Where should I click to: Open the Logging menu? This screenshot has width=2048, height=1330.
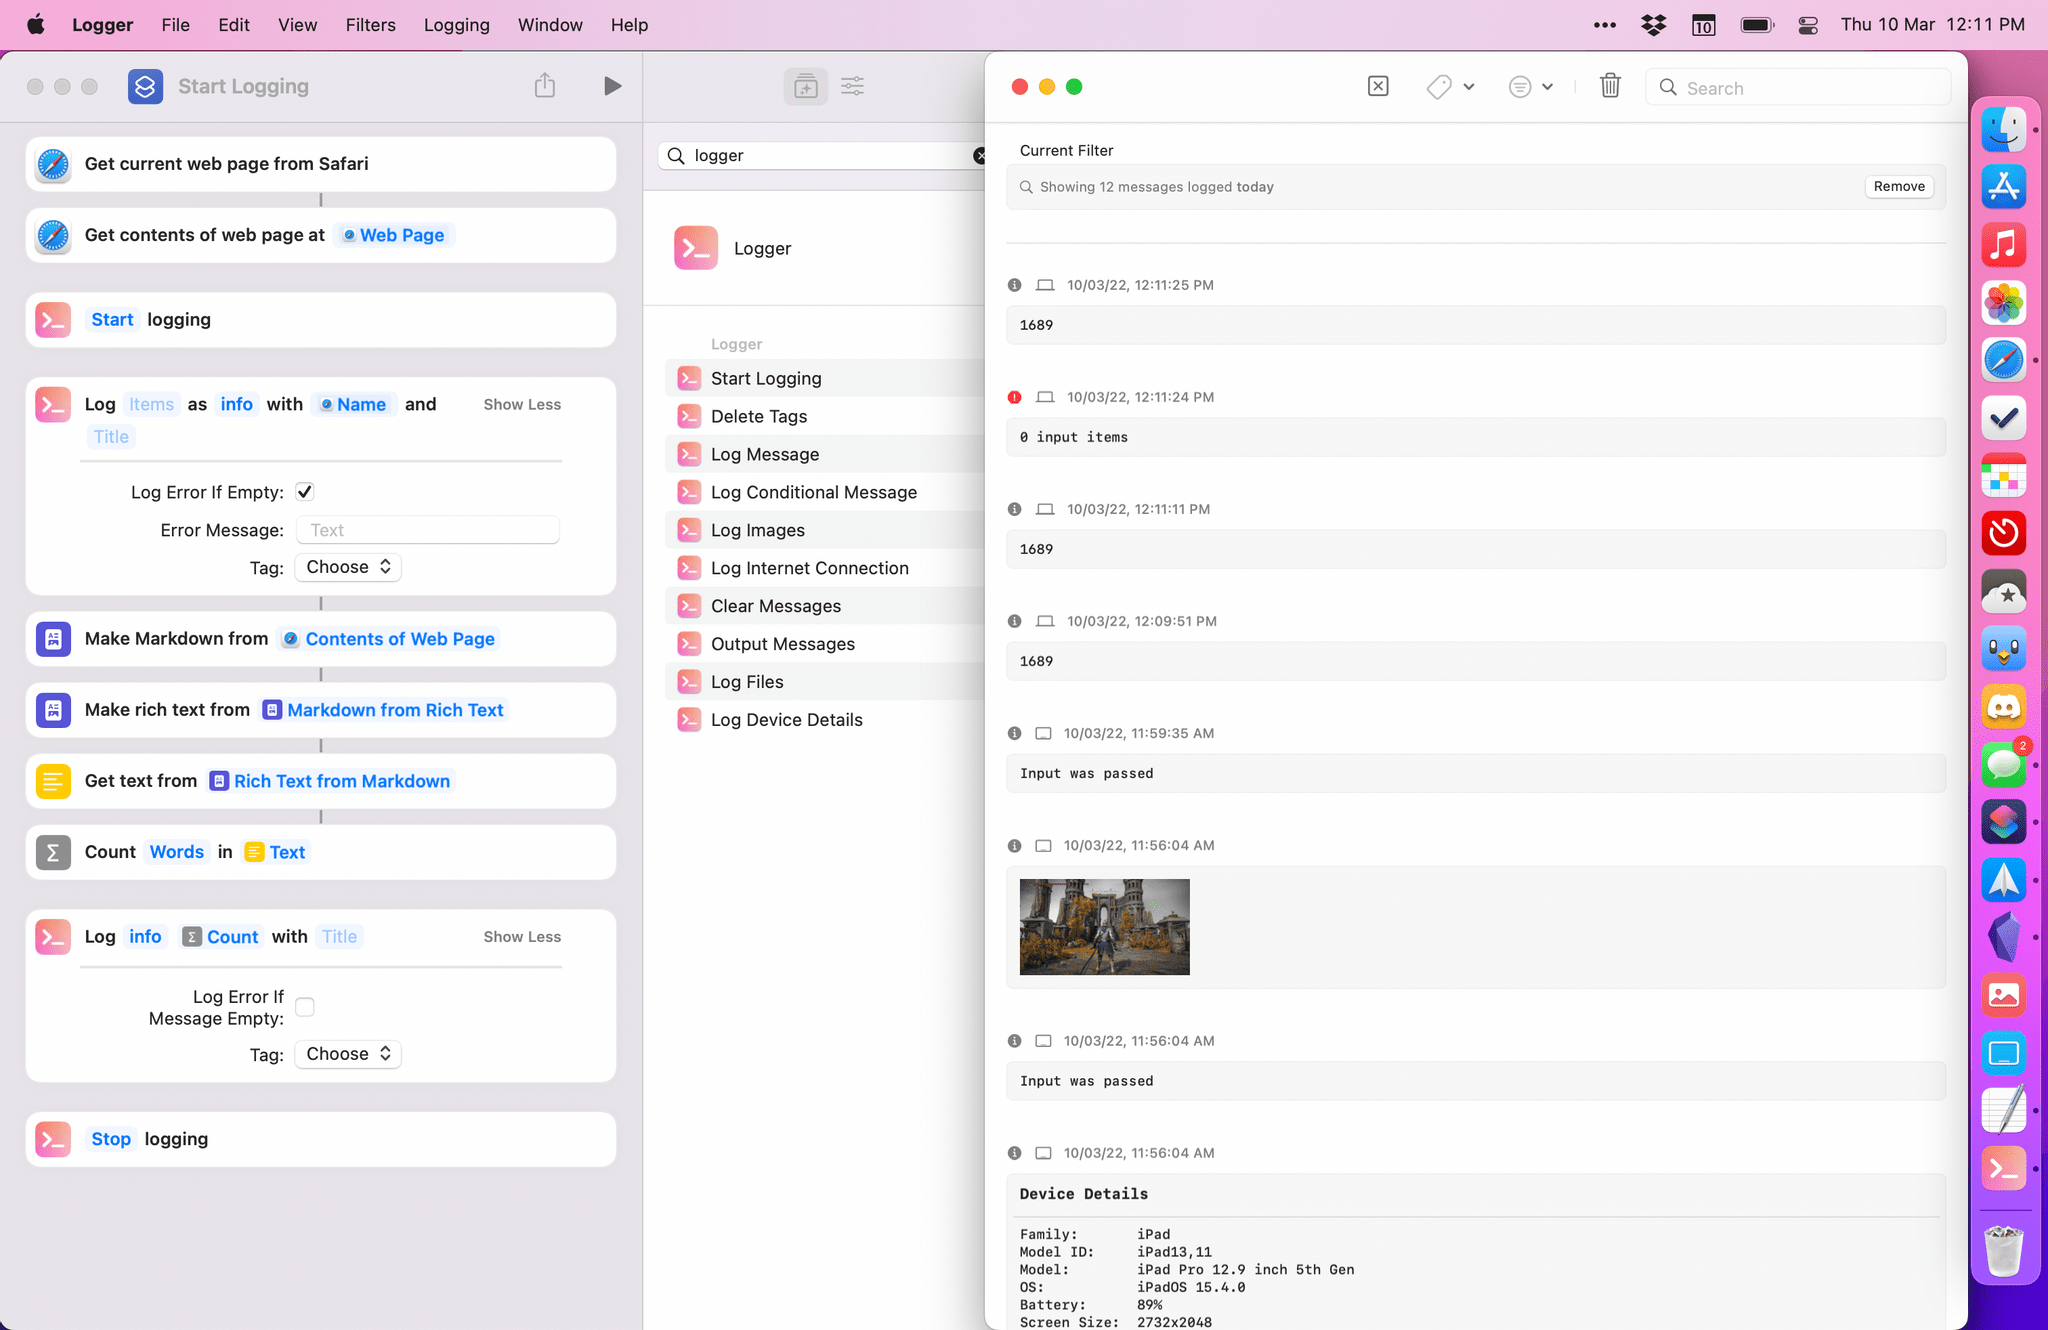457,25
